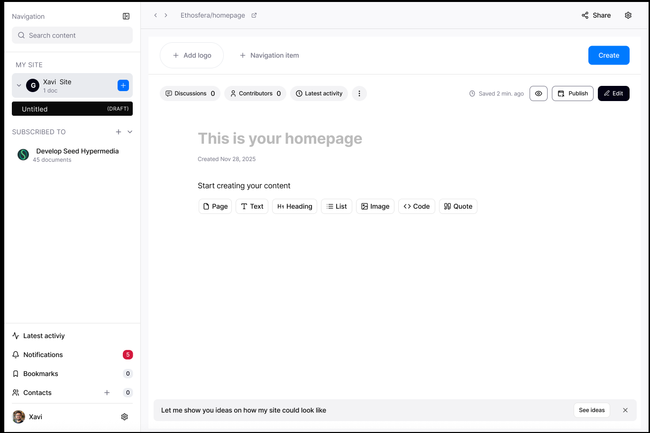Viewport: 650px width, 433px height.
Task: Switch to Latest activity tab
Action: [319, 94]
